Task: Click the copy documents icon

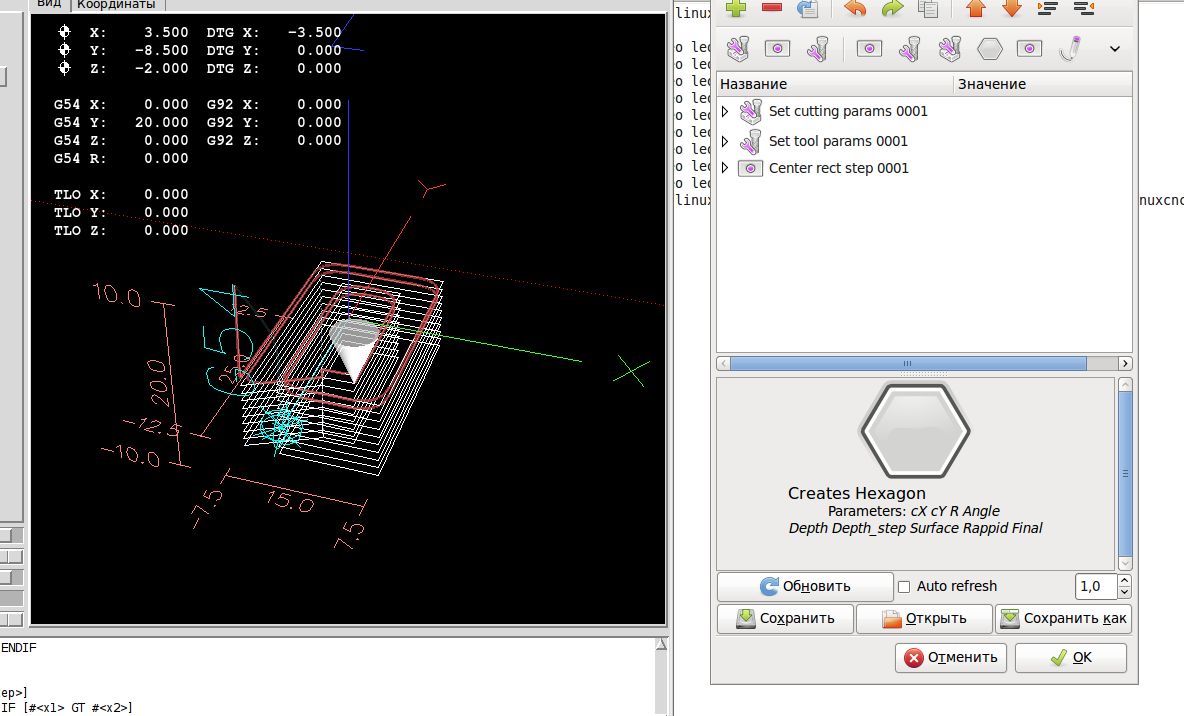Action: [x=928, y=9]
